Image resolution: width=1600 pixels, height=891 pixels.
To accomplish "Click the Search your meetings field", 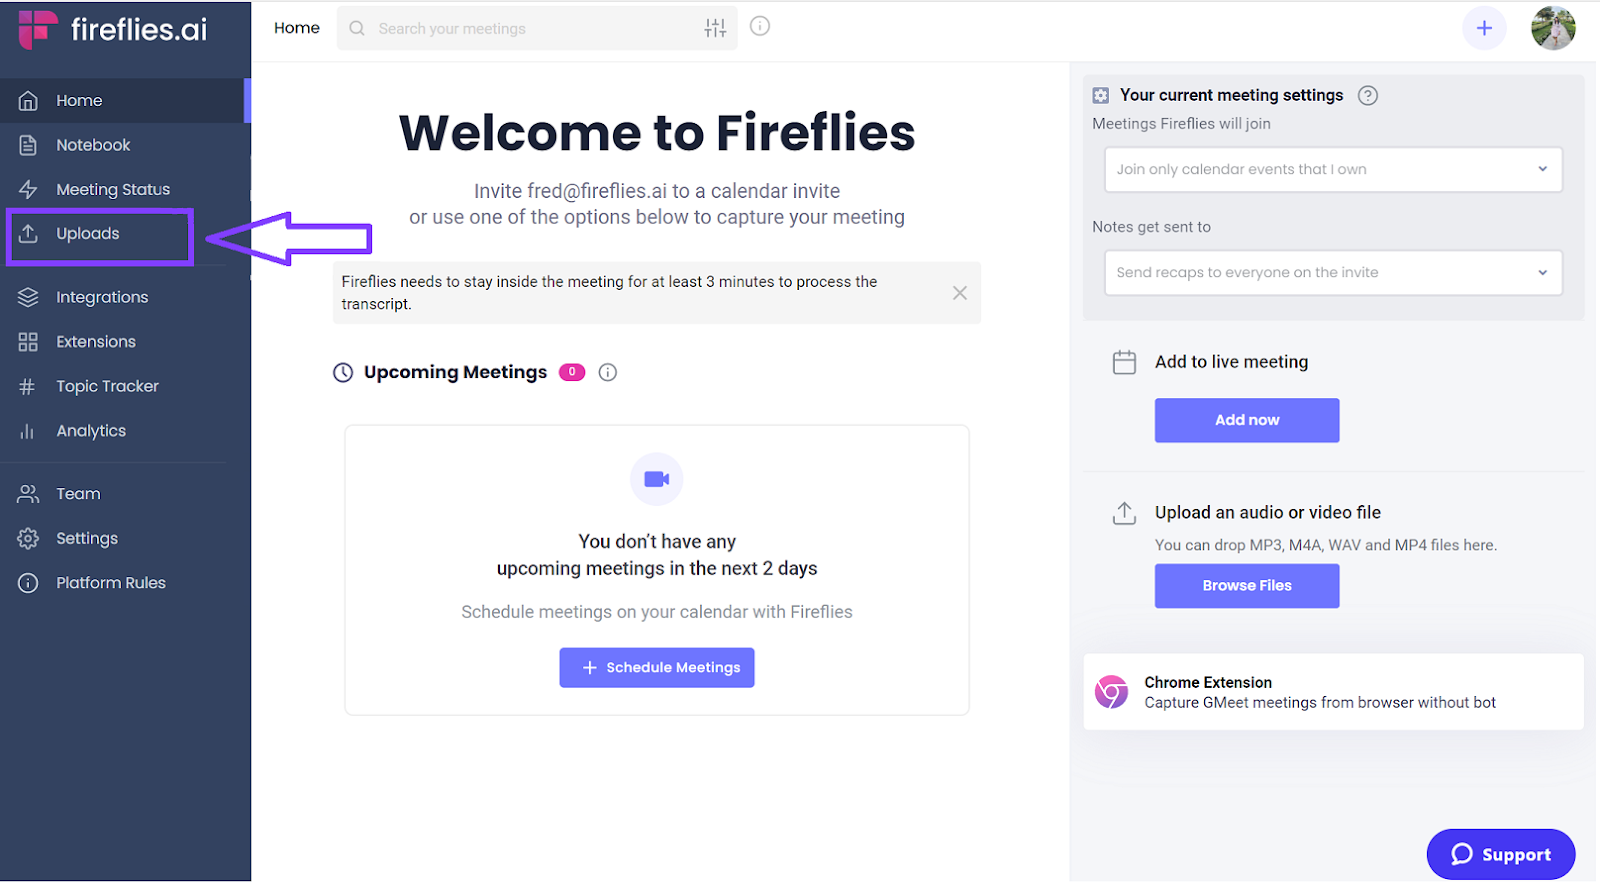I will pos(500,28).
